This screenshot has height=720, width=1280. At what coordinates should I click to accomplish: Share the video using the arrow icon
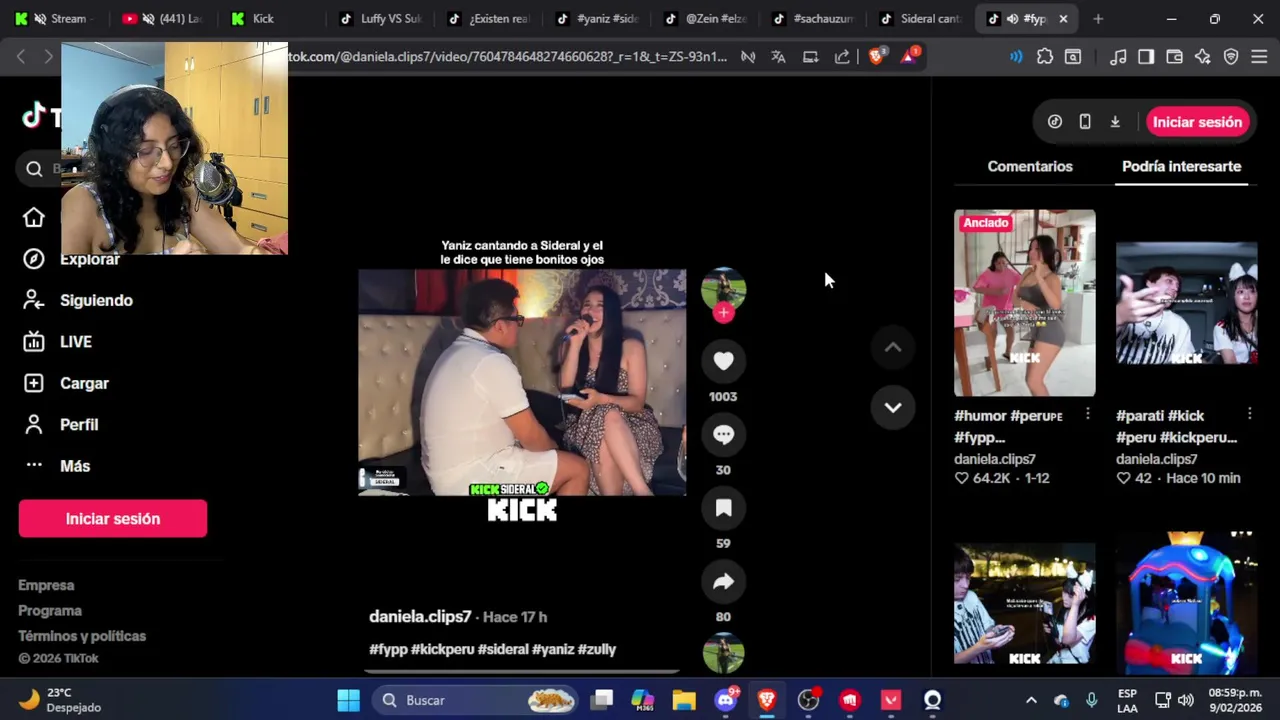[x=723, y=582]
